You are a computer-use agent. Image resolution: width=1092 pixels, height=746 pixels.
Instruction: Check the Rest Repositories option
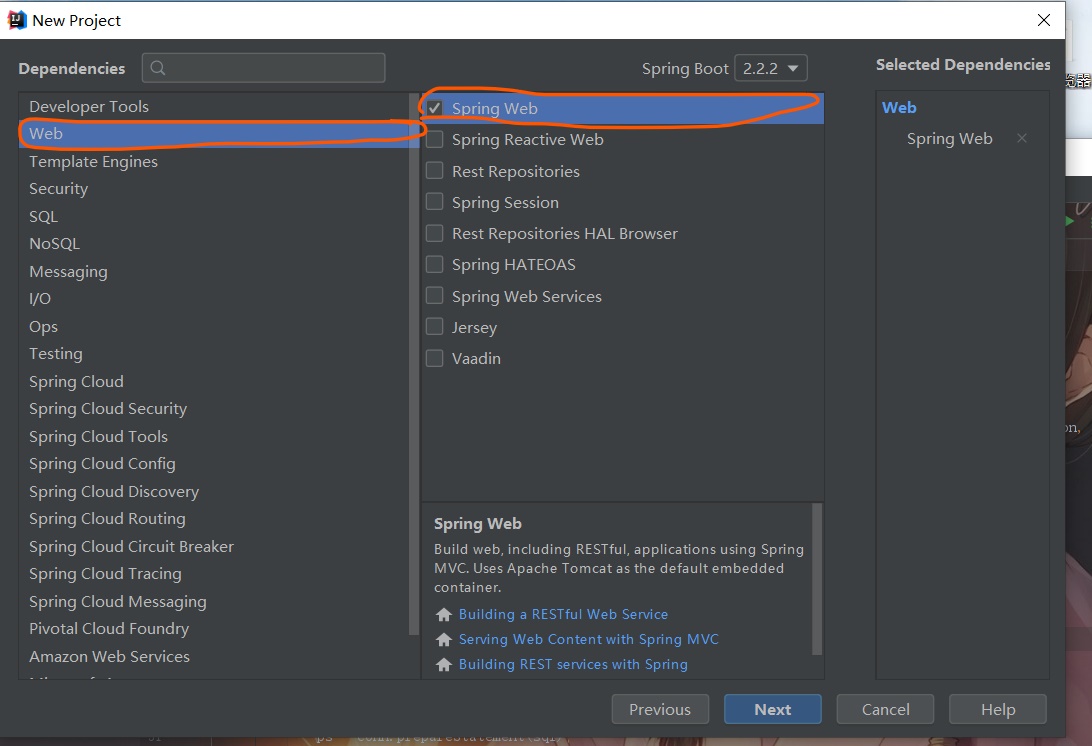point(435,171)
